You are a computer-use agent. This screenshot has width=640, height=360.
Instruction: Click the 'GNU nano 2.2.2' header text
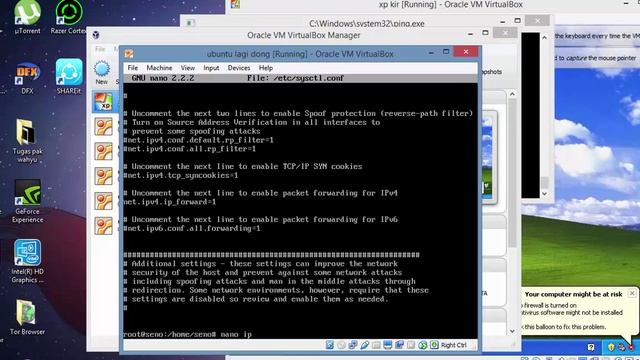(163, 78)
